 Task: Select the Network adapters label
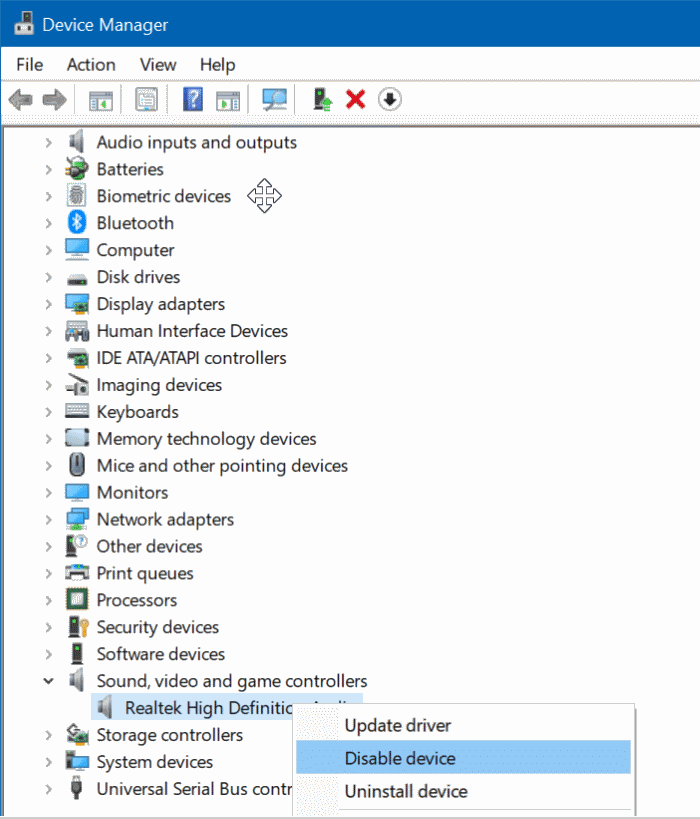(x=165, y=519)
